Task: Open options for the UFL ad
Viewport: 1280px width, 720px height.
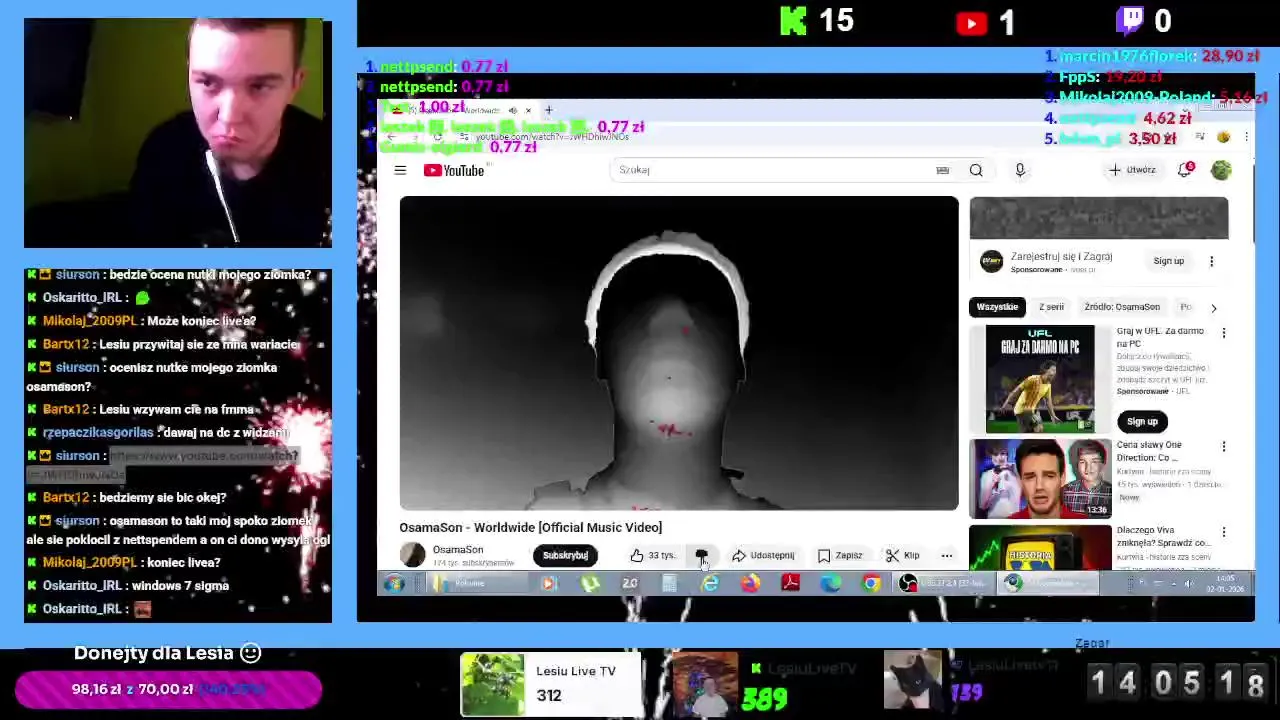Action: [1223, 333]
